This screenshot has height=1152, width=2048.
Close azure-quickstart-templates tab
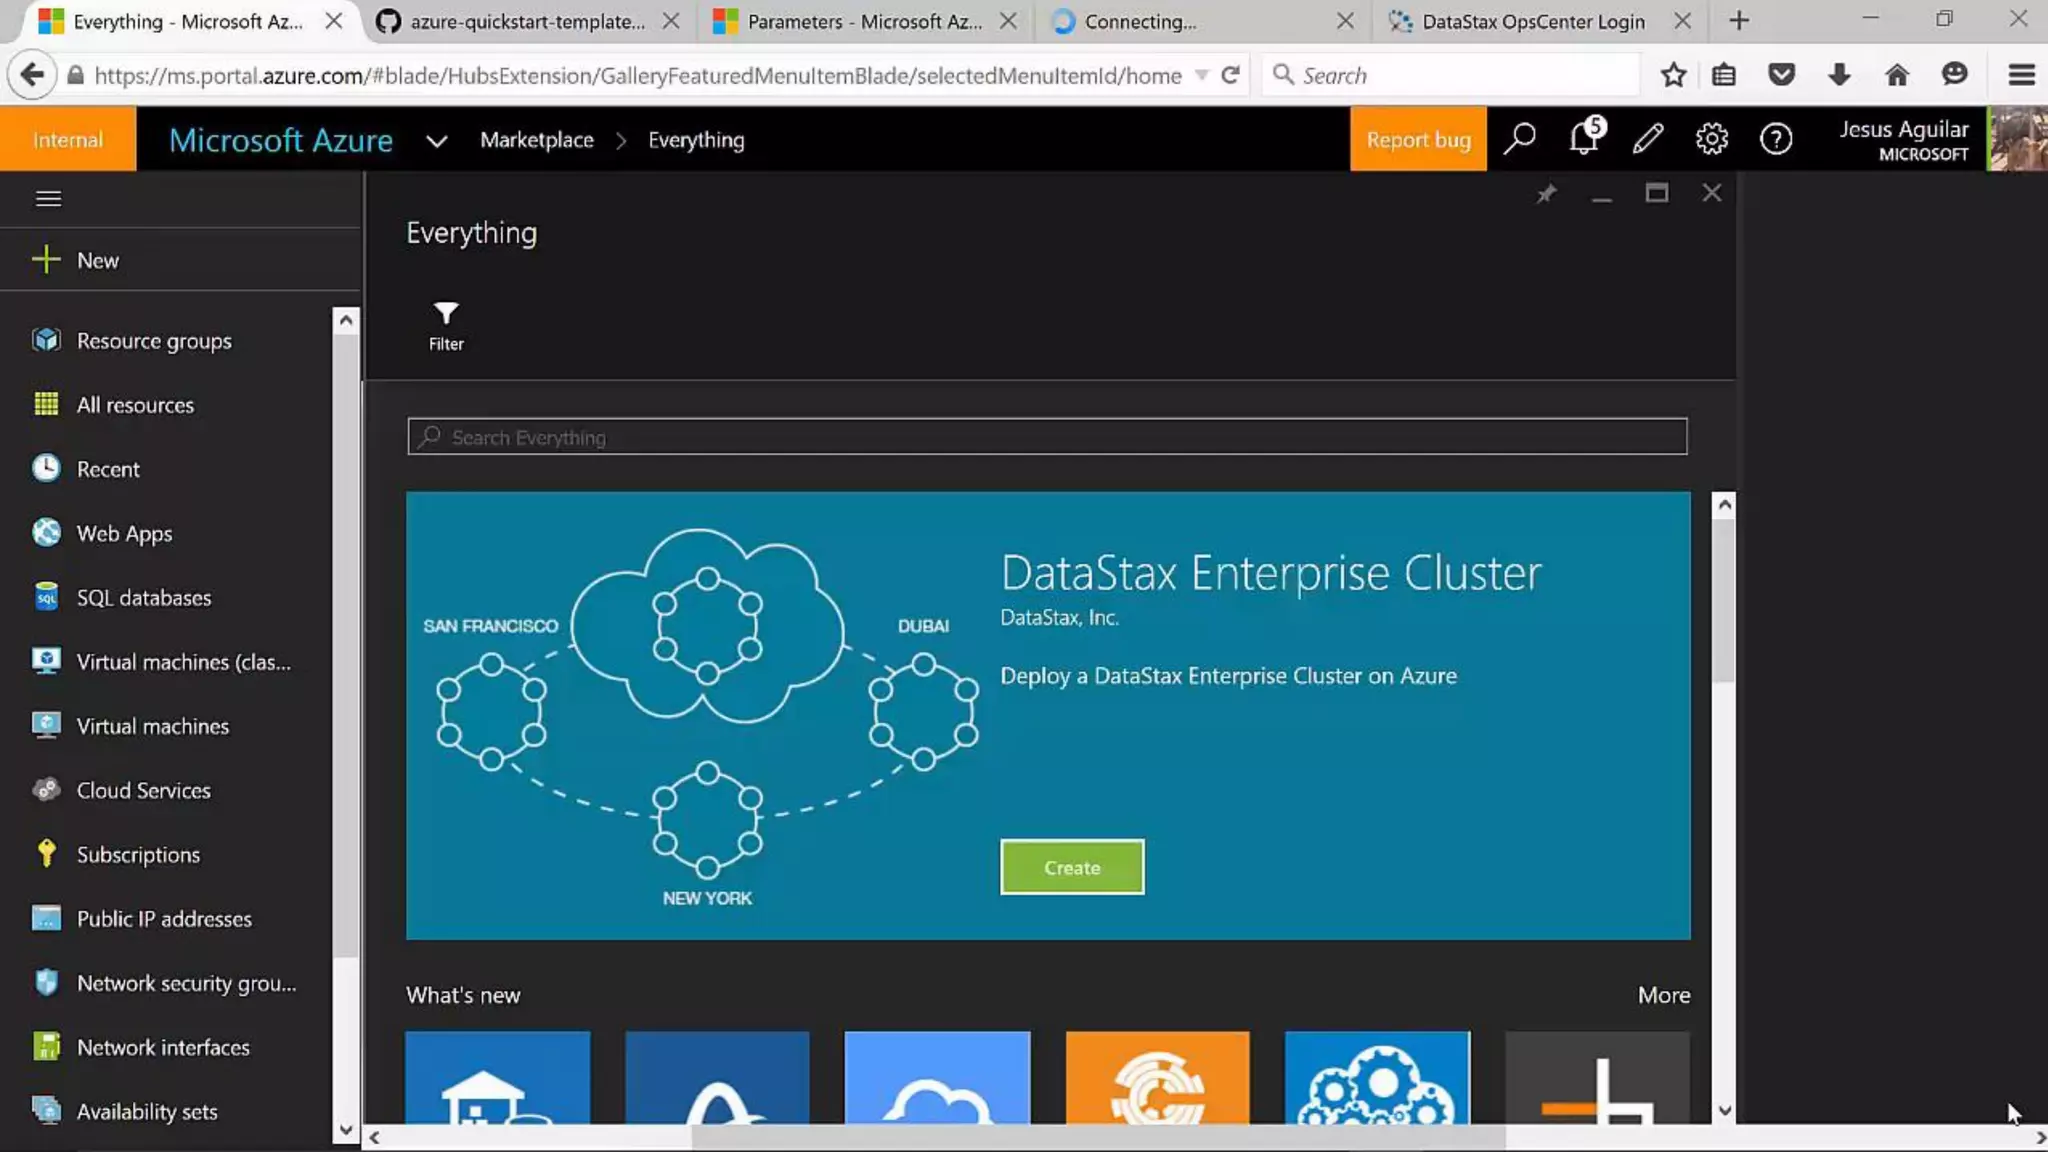(671, 21)
